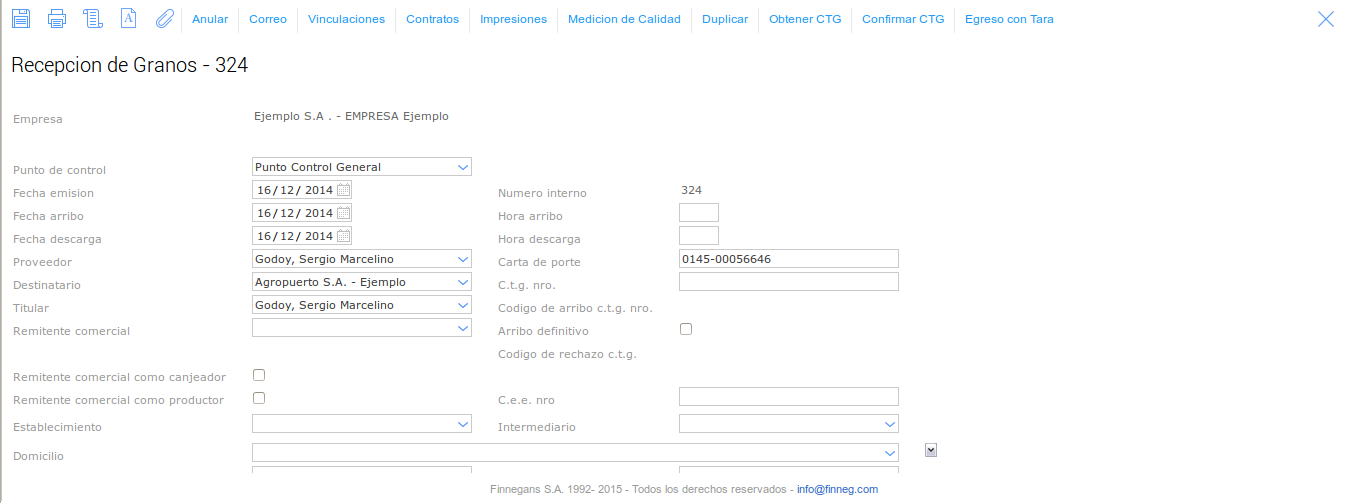The image size is (1348, 503).
Task: Click the scroll document icon
Action: [x=93, y=19]
